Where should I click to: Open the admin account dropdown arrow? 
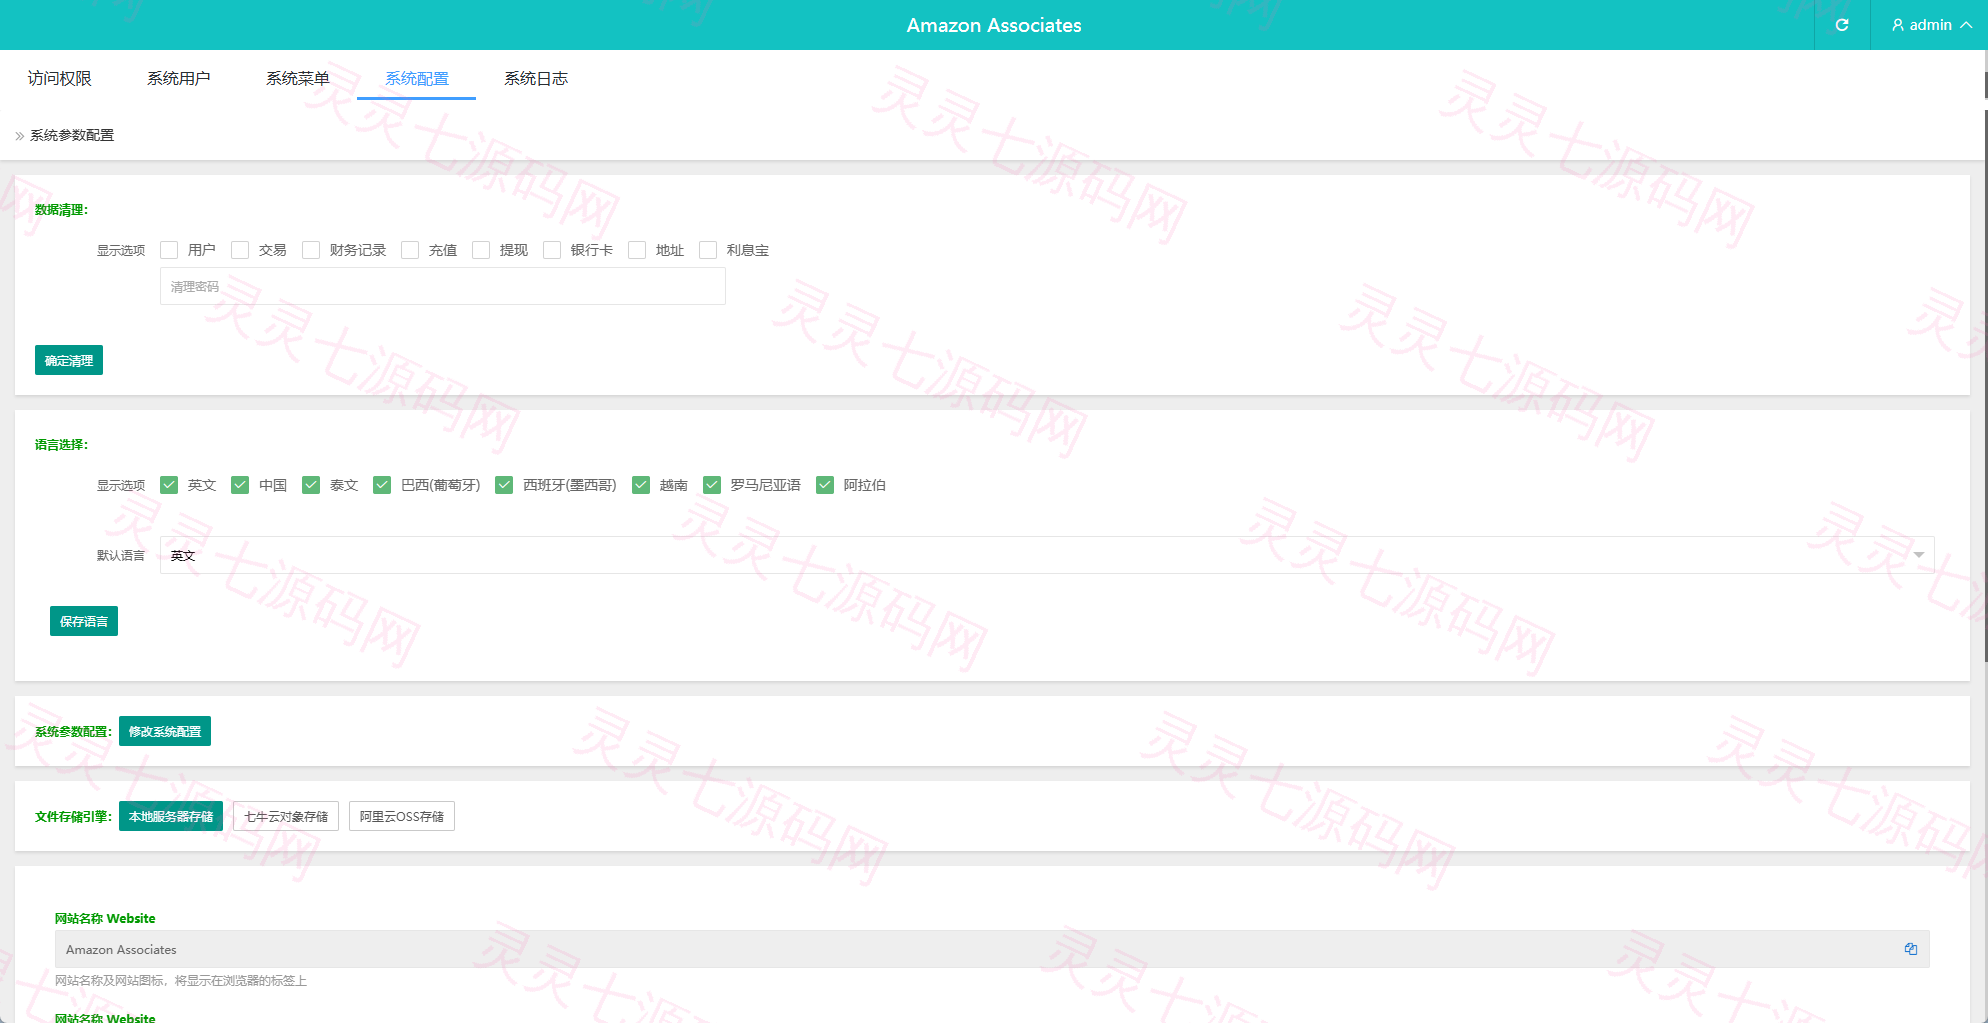[1966, 25]
